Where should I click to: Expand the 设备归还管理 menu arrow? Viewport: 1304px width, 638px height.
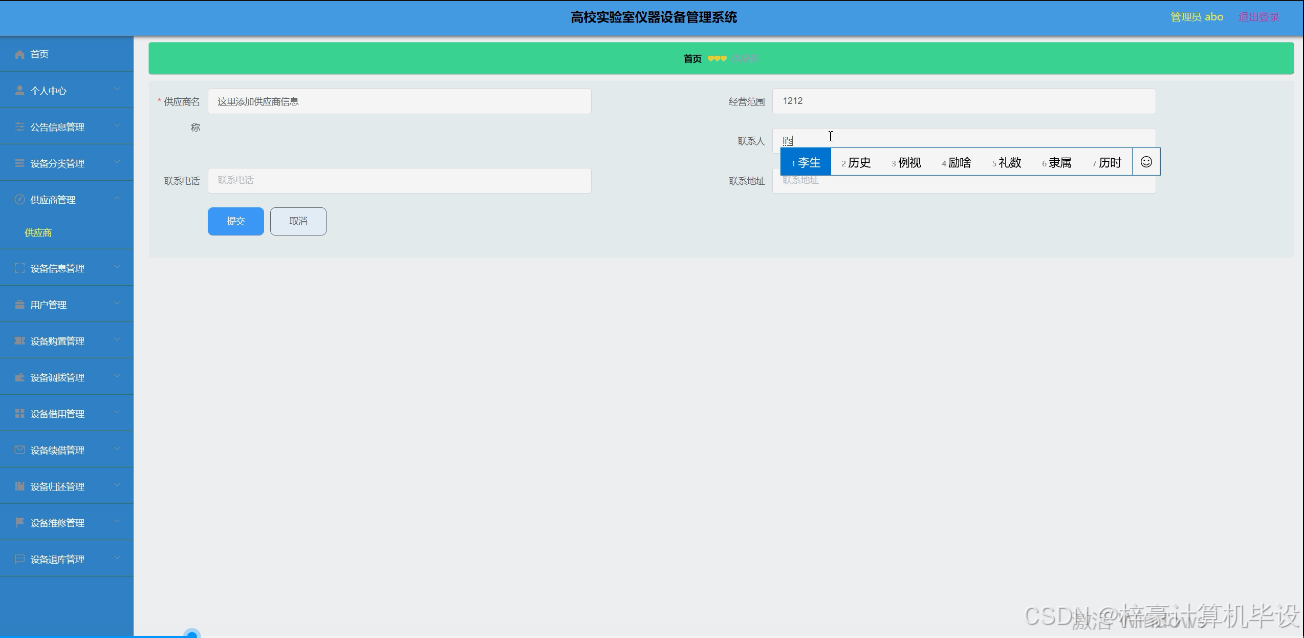pos(117,485)
